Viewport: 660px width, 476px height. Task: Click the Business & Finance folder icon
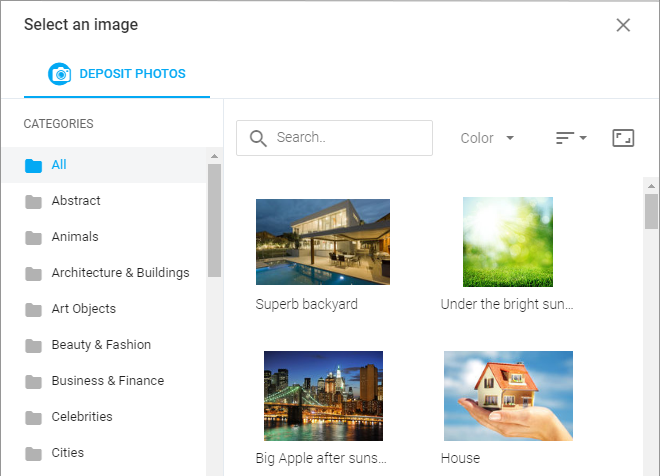click(x=33, y=381)
